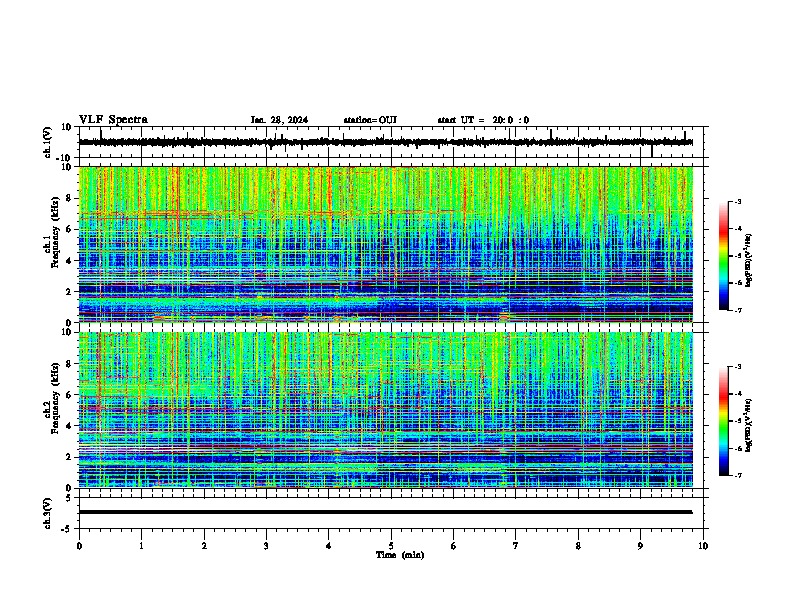Image resolution: width=792 pixels, height=612 pixels.
Task: Click the time axis tick label "5"
Action: click(x=391, y=546)
